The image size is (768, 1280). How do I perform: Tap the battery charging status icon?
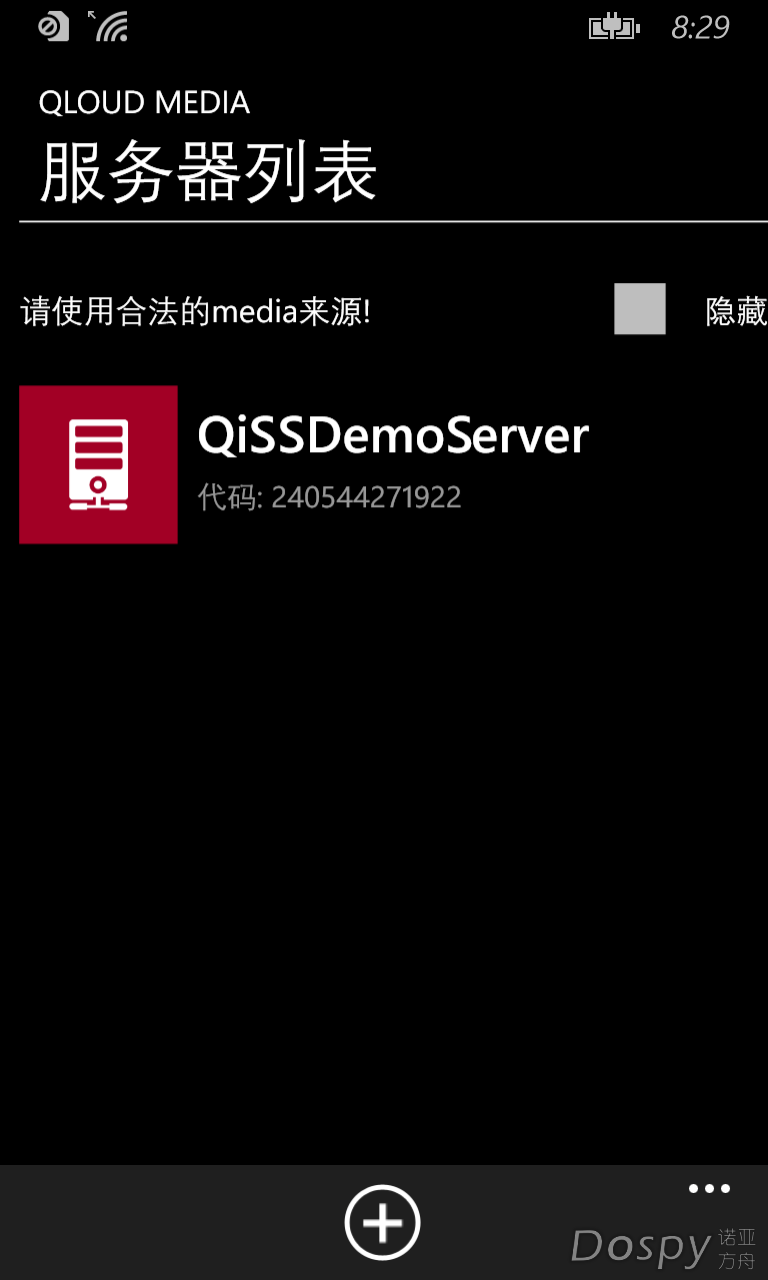coord(614,27)
